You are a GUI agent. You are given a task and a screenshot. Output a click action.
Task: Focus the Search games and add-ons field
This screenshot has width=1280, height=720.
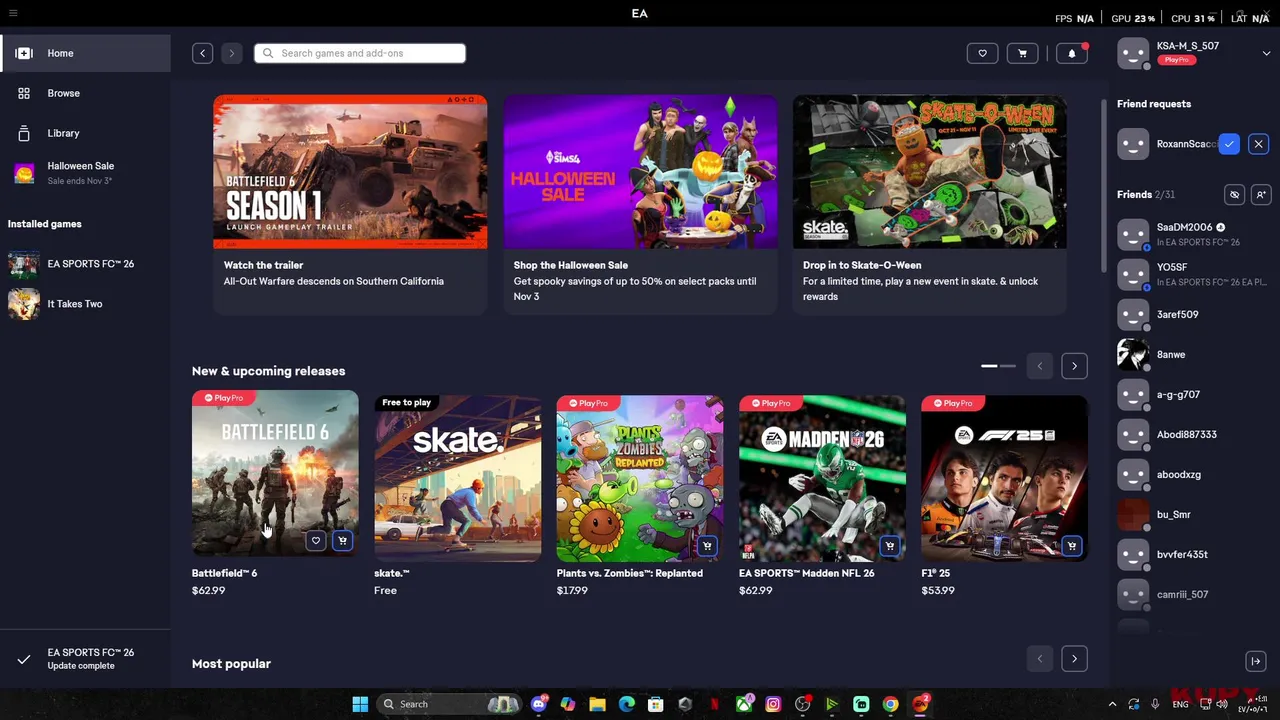click(x=360, y=53)
